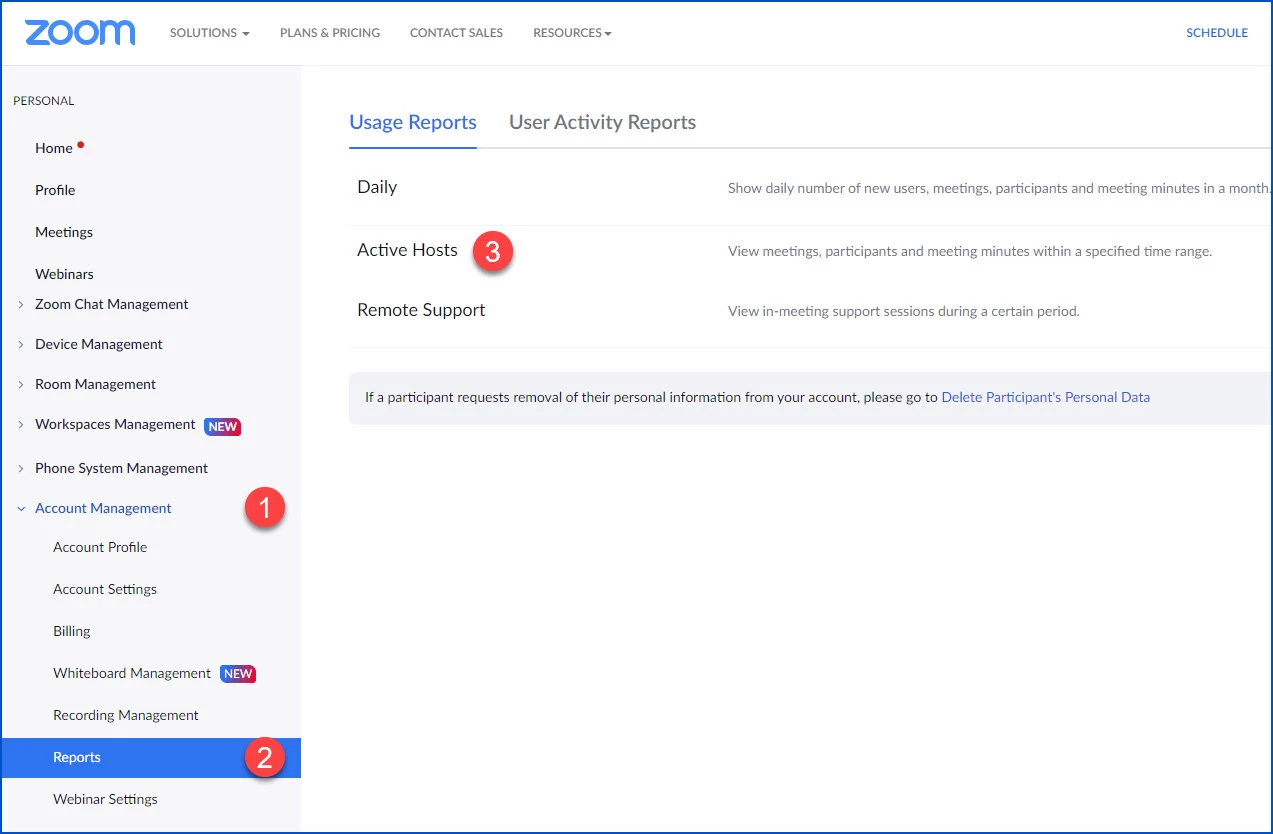Viewport: 1273px width, 834px height.
Task: Open Whiteboard Management
Action: (132, 673)
